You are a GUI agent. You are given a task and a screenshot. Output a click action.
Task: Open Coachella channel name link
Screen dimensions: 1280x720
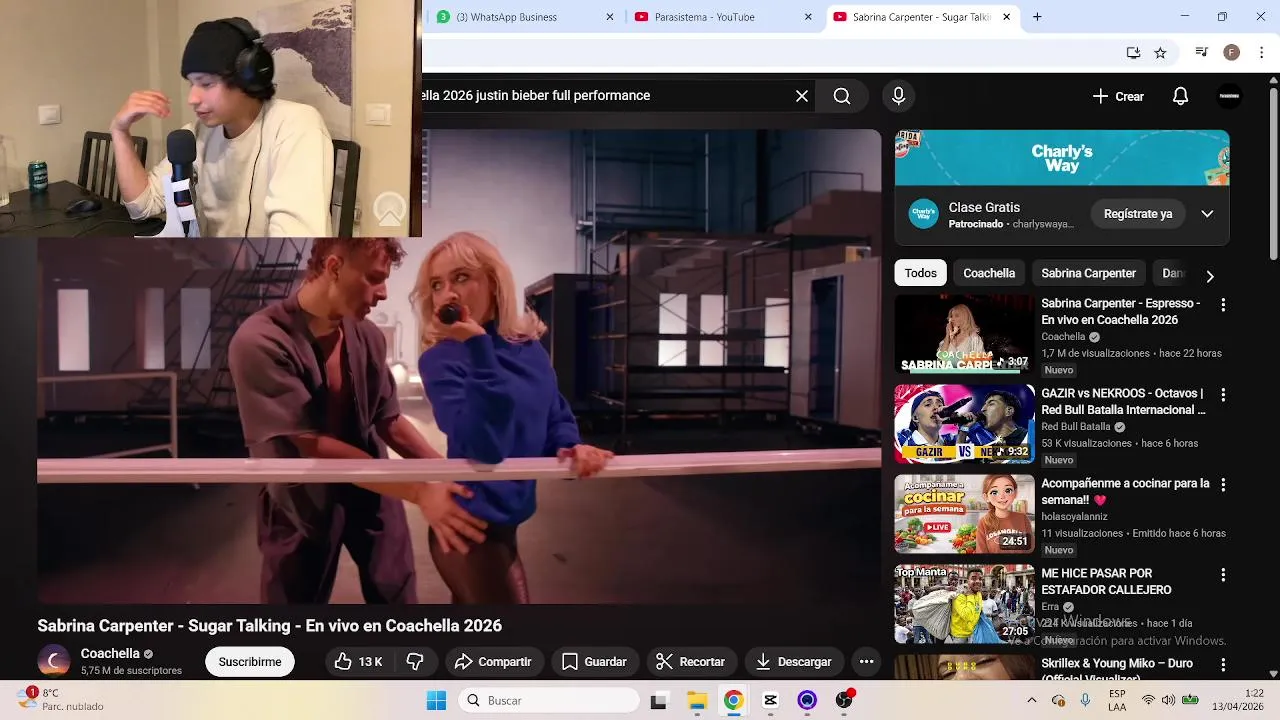[110, 653]
